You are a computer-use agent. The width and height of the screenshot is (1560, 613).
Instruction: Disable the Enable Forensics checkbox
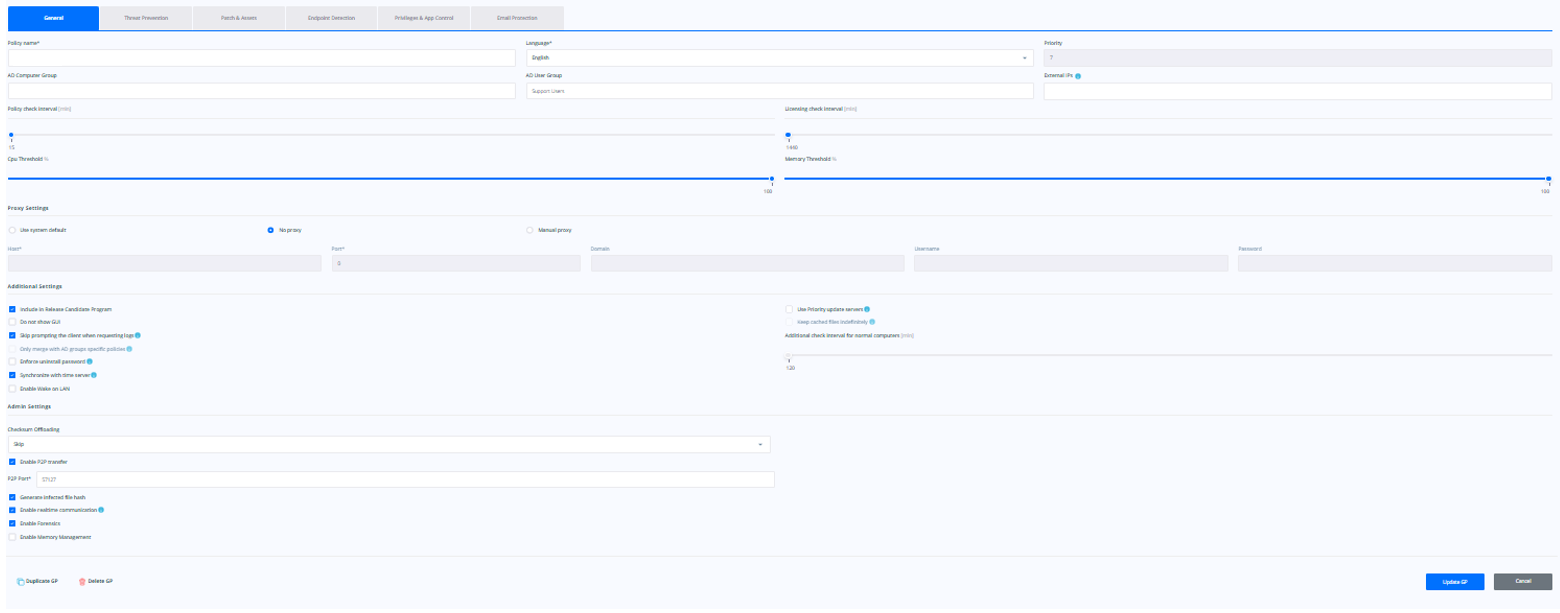12,523
